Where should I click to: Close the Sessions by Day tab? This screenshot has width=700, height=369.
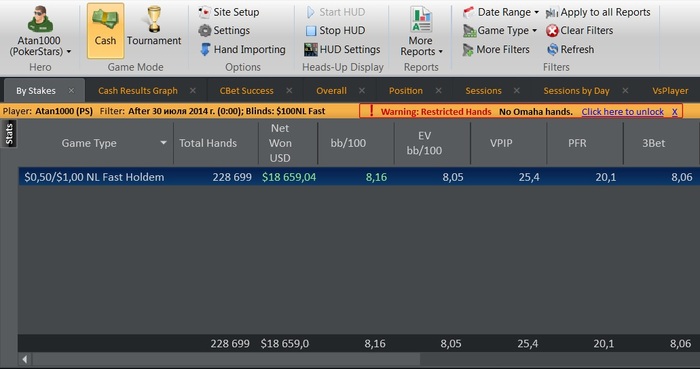coord(625,91)
